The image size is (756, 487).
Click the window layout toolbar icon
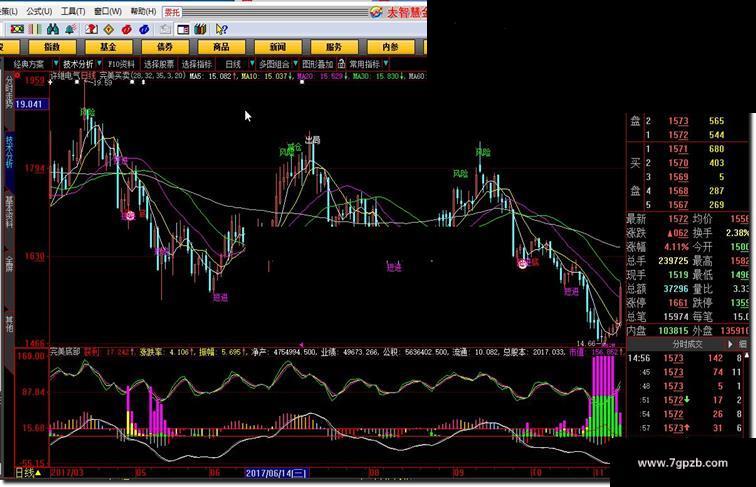(x=183, y=29)
